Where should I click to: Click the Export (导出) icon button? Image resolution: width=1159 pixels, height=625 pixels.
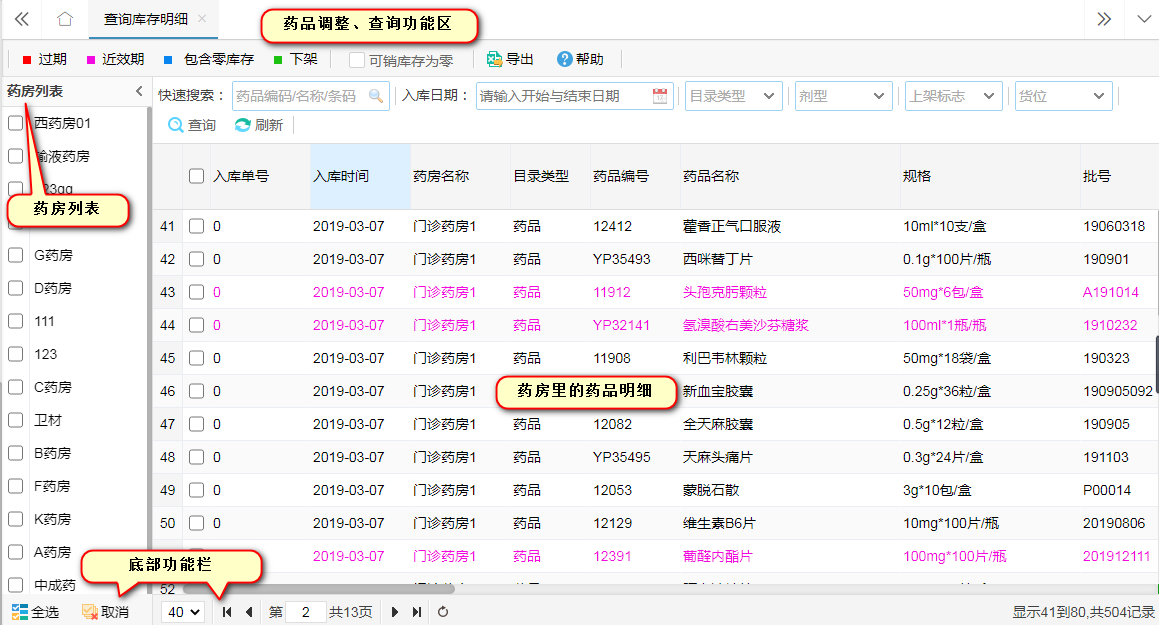[x=494, y=60]
